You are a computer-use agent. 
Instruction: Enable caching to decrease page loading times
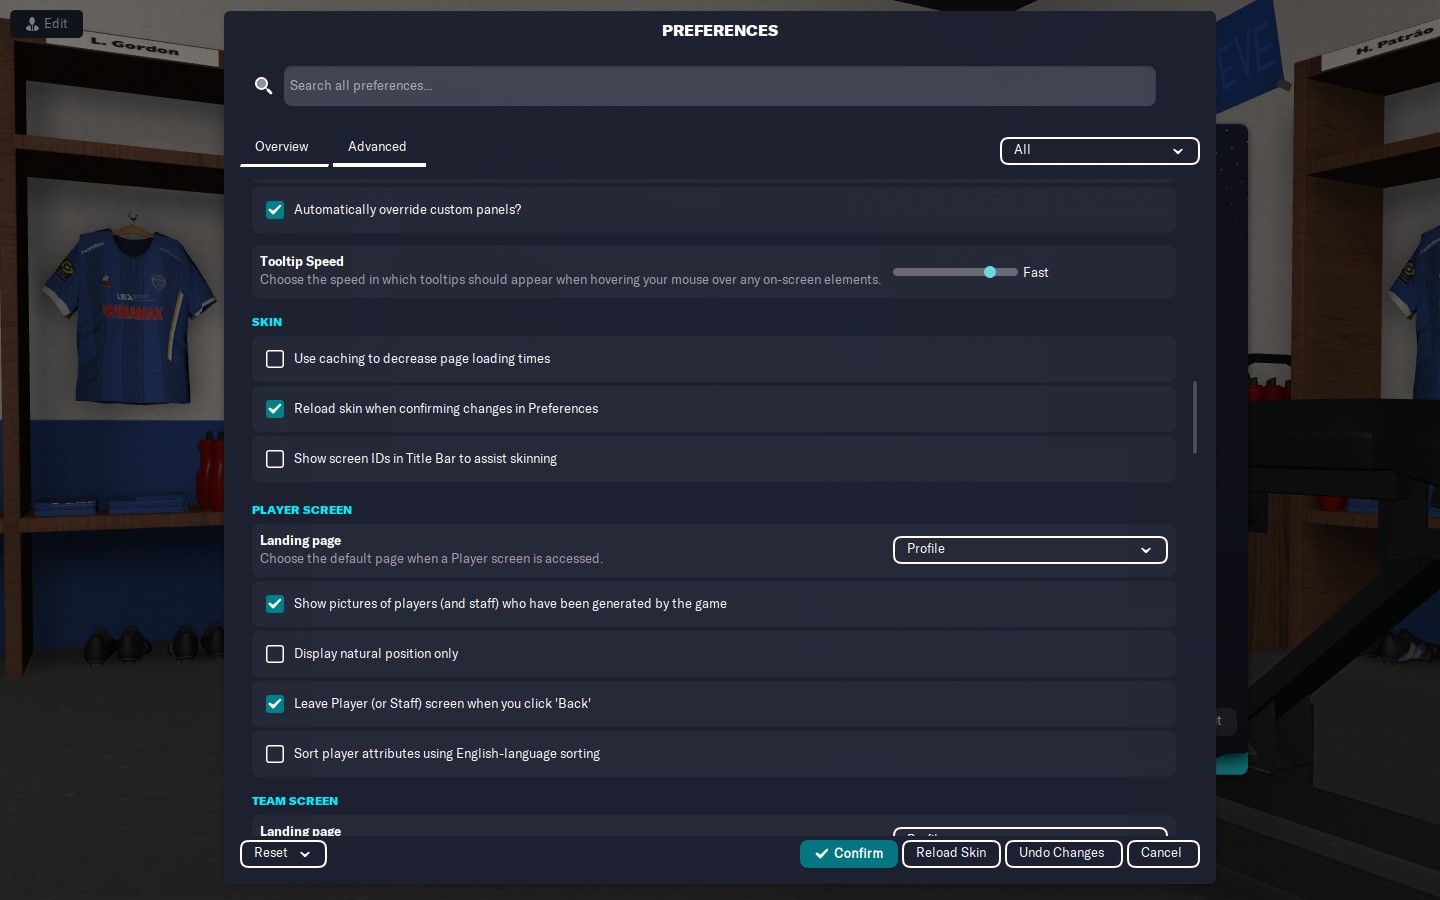pos(275,359)
